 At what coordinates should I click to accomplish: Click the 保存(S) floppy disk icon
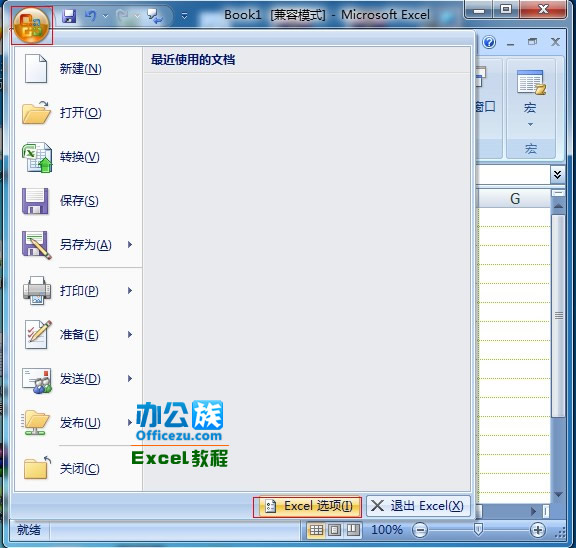(35, 201)
